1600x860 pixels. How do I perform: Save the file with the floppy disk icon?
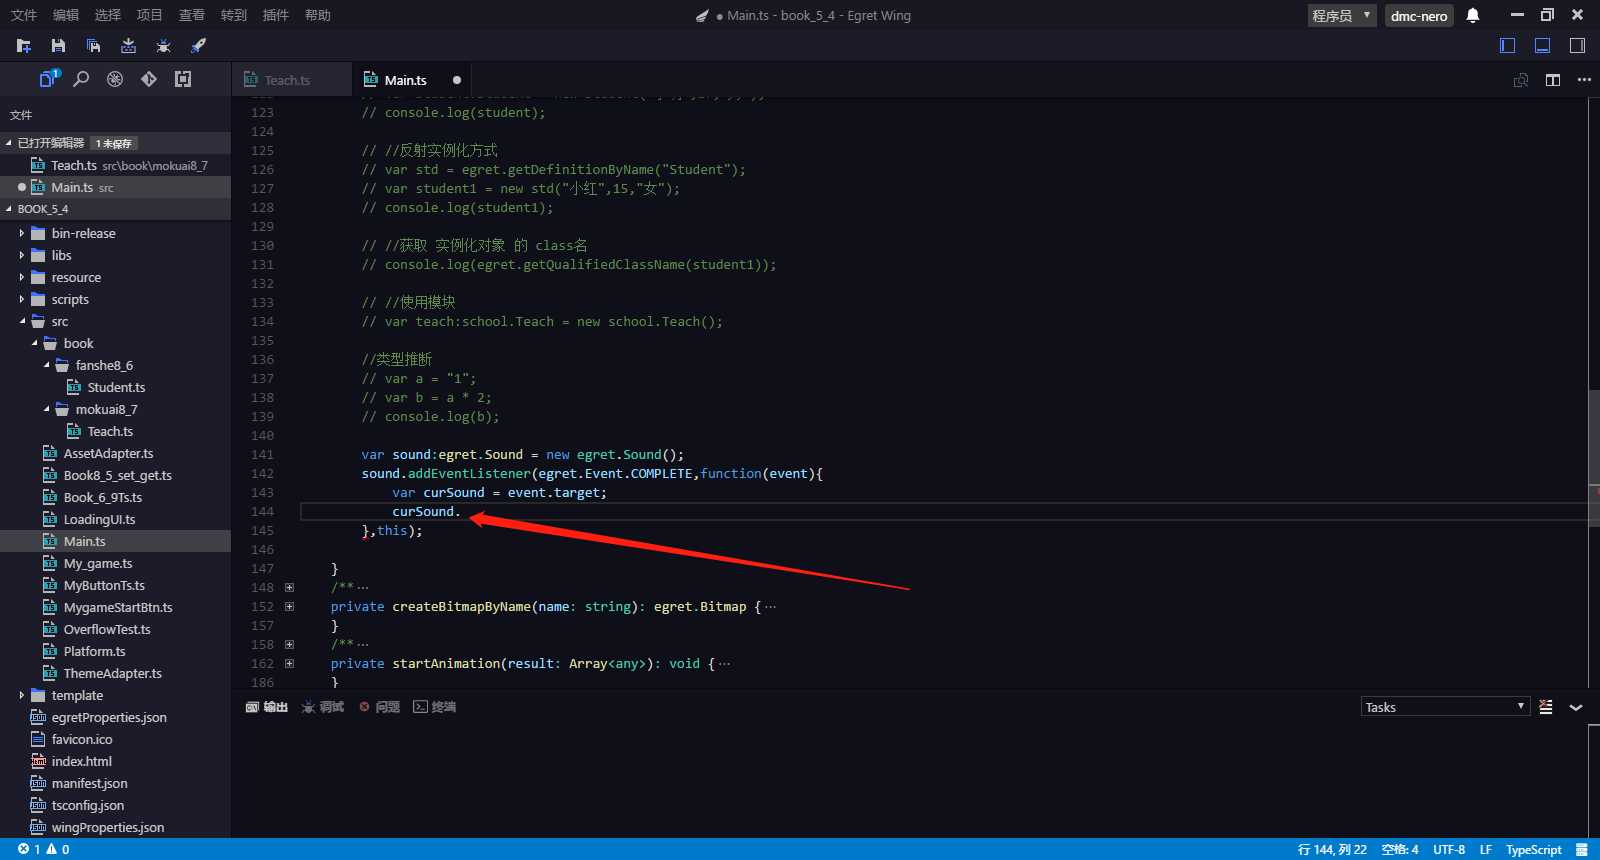coord(58,46)
